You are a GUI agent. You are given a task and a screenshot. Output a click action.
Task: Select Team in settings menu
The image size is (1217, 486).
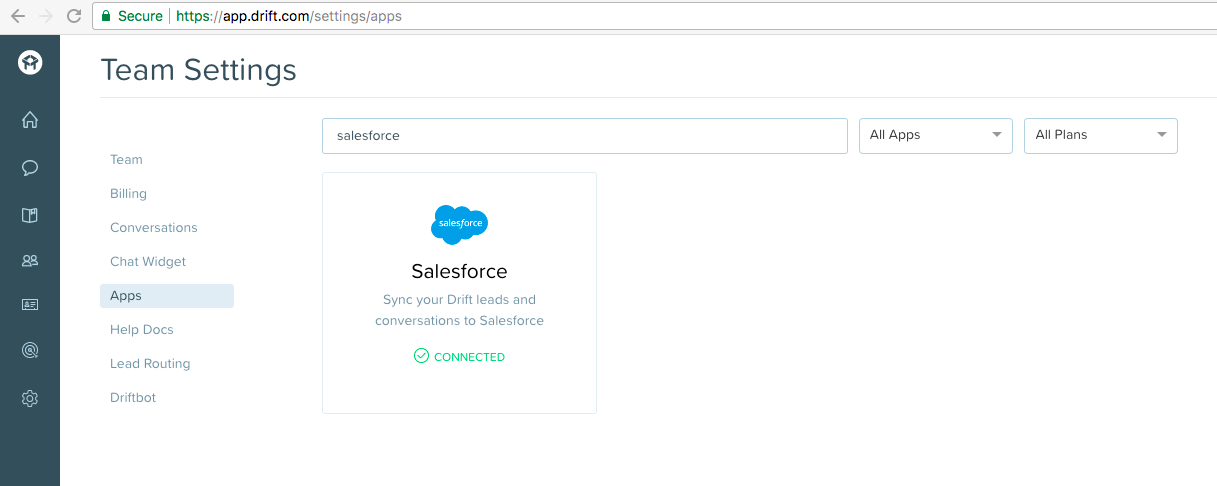click(x=126, y=159)
